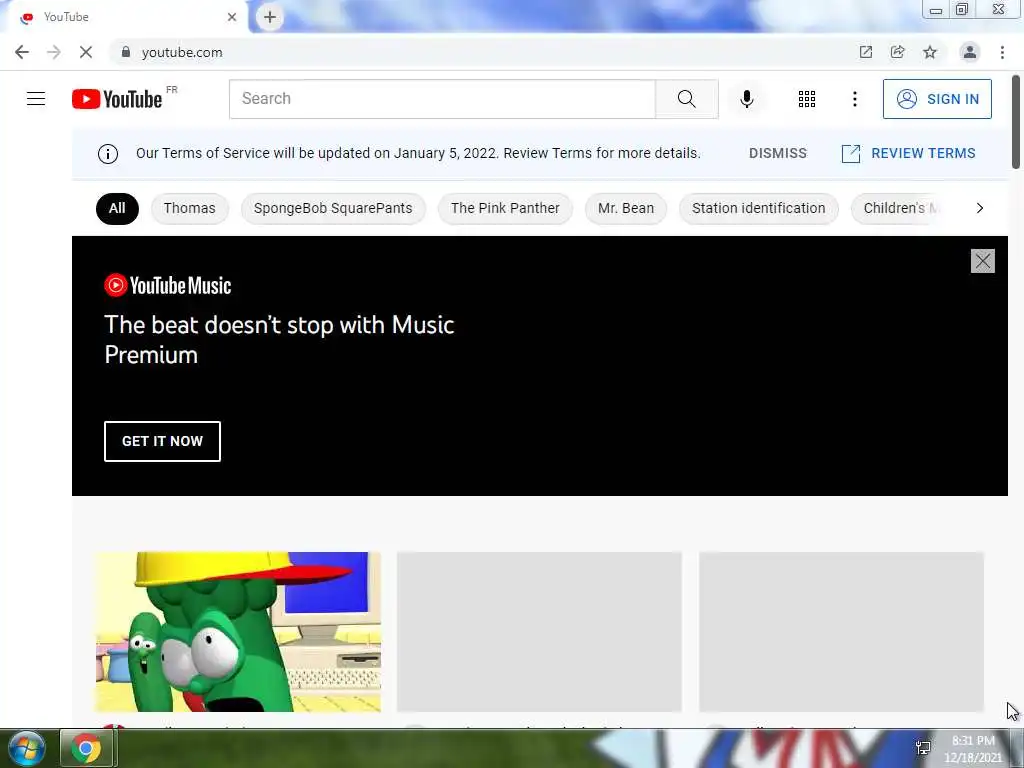Click the SIGN IN button

[937, 99]
